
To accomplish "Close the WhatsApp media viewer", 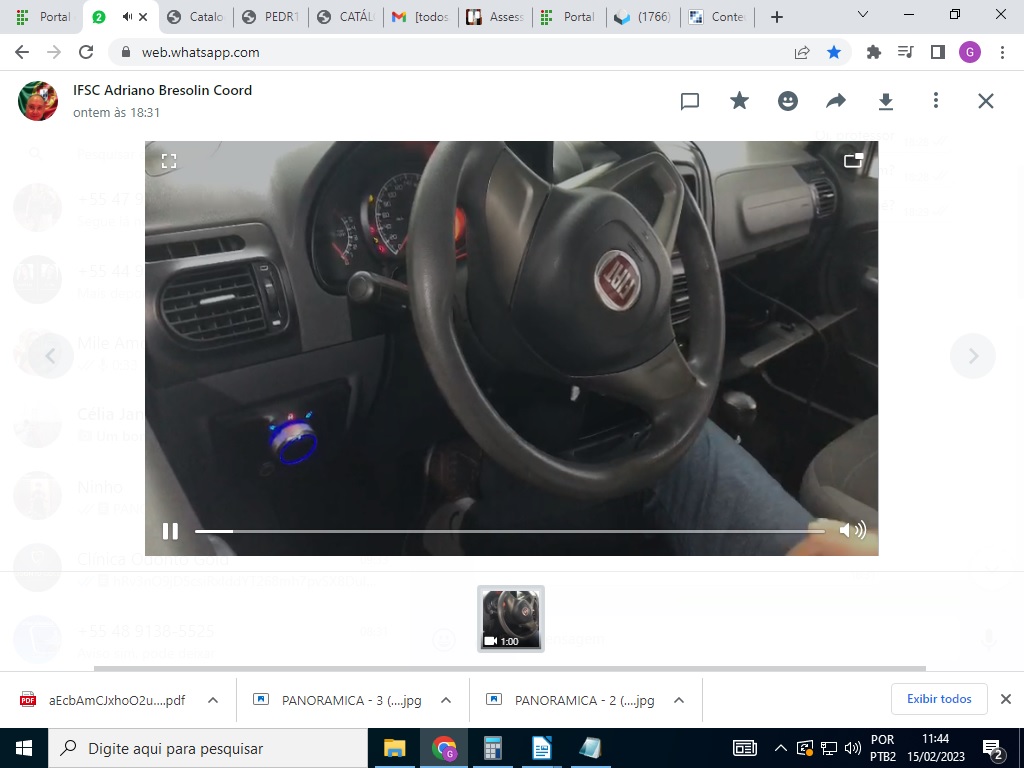I will [985, 101].
